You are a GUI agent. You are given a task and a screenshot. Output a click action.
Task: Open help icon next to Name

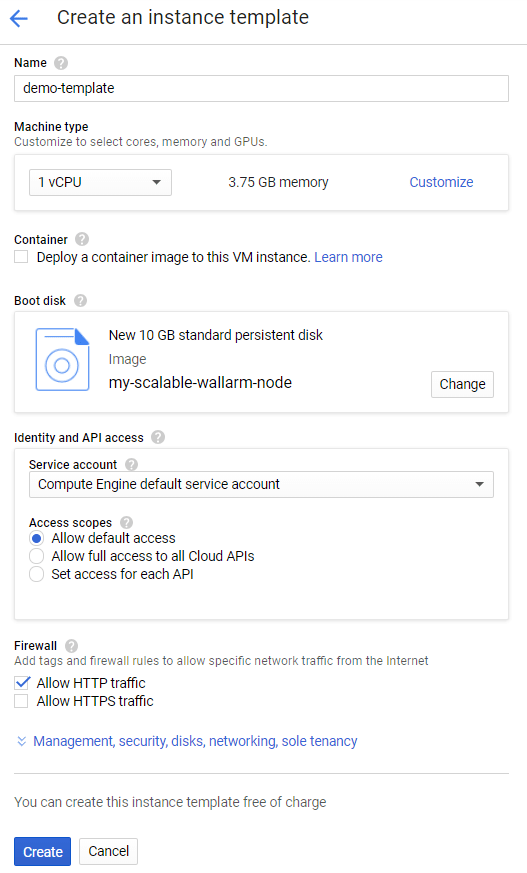[x=61, y=63]
